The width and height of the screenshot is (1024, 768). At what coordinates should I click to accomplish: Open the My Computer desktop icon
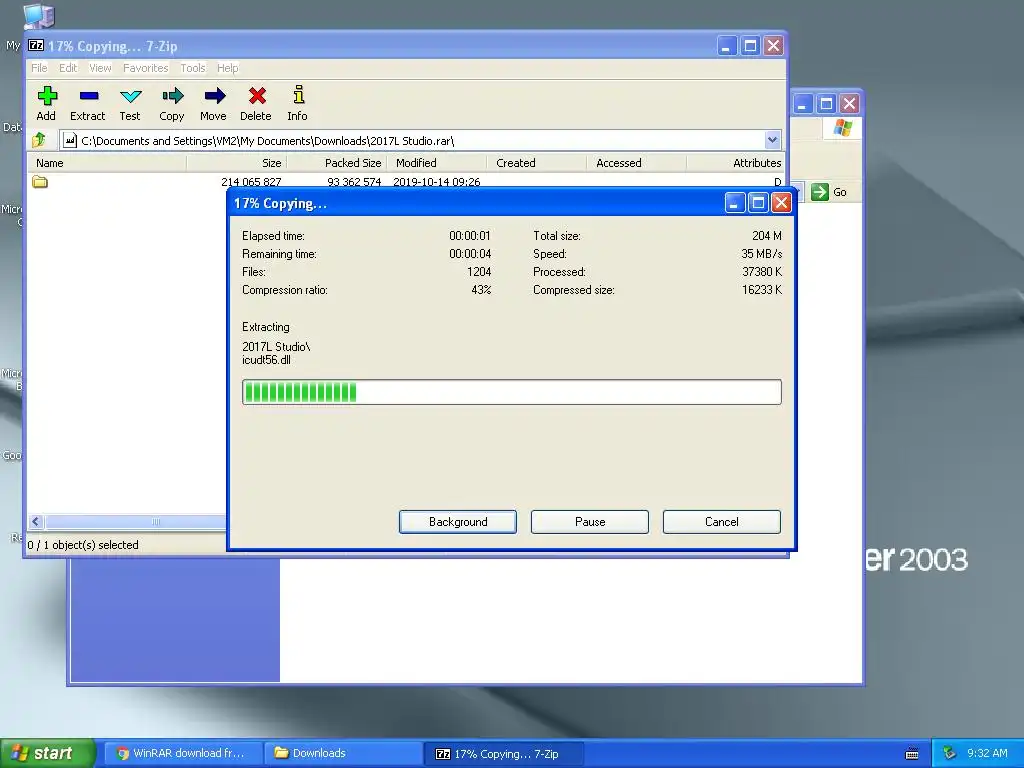click(38, 16)
